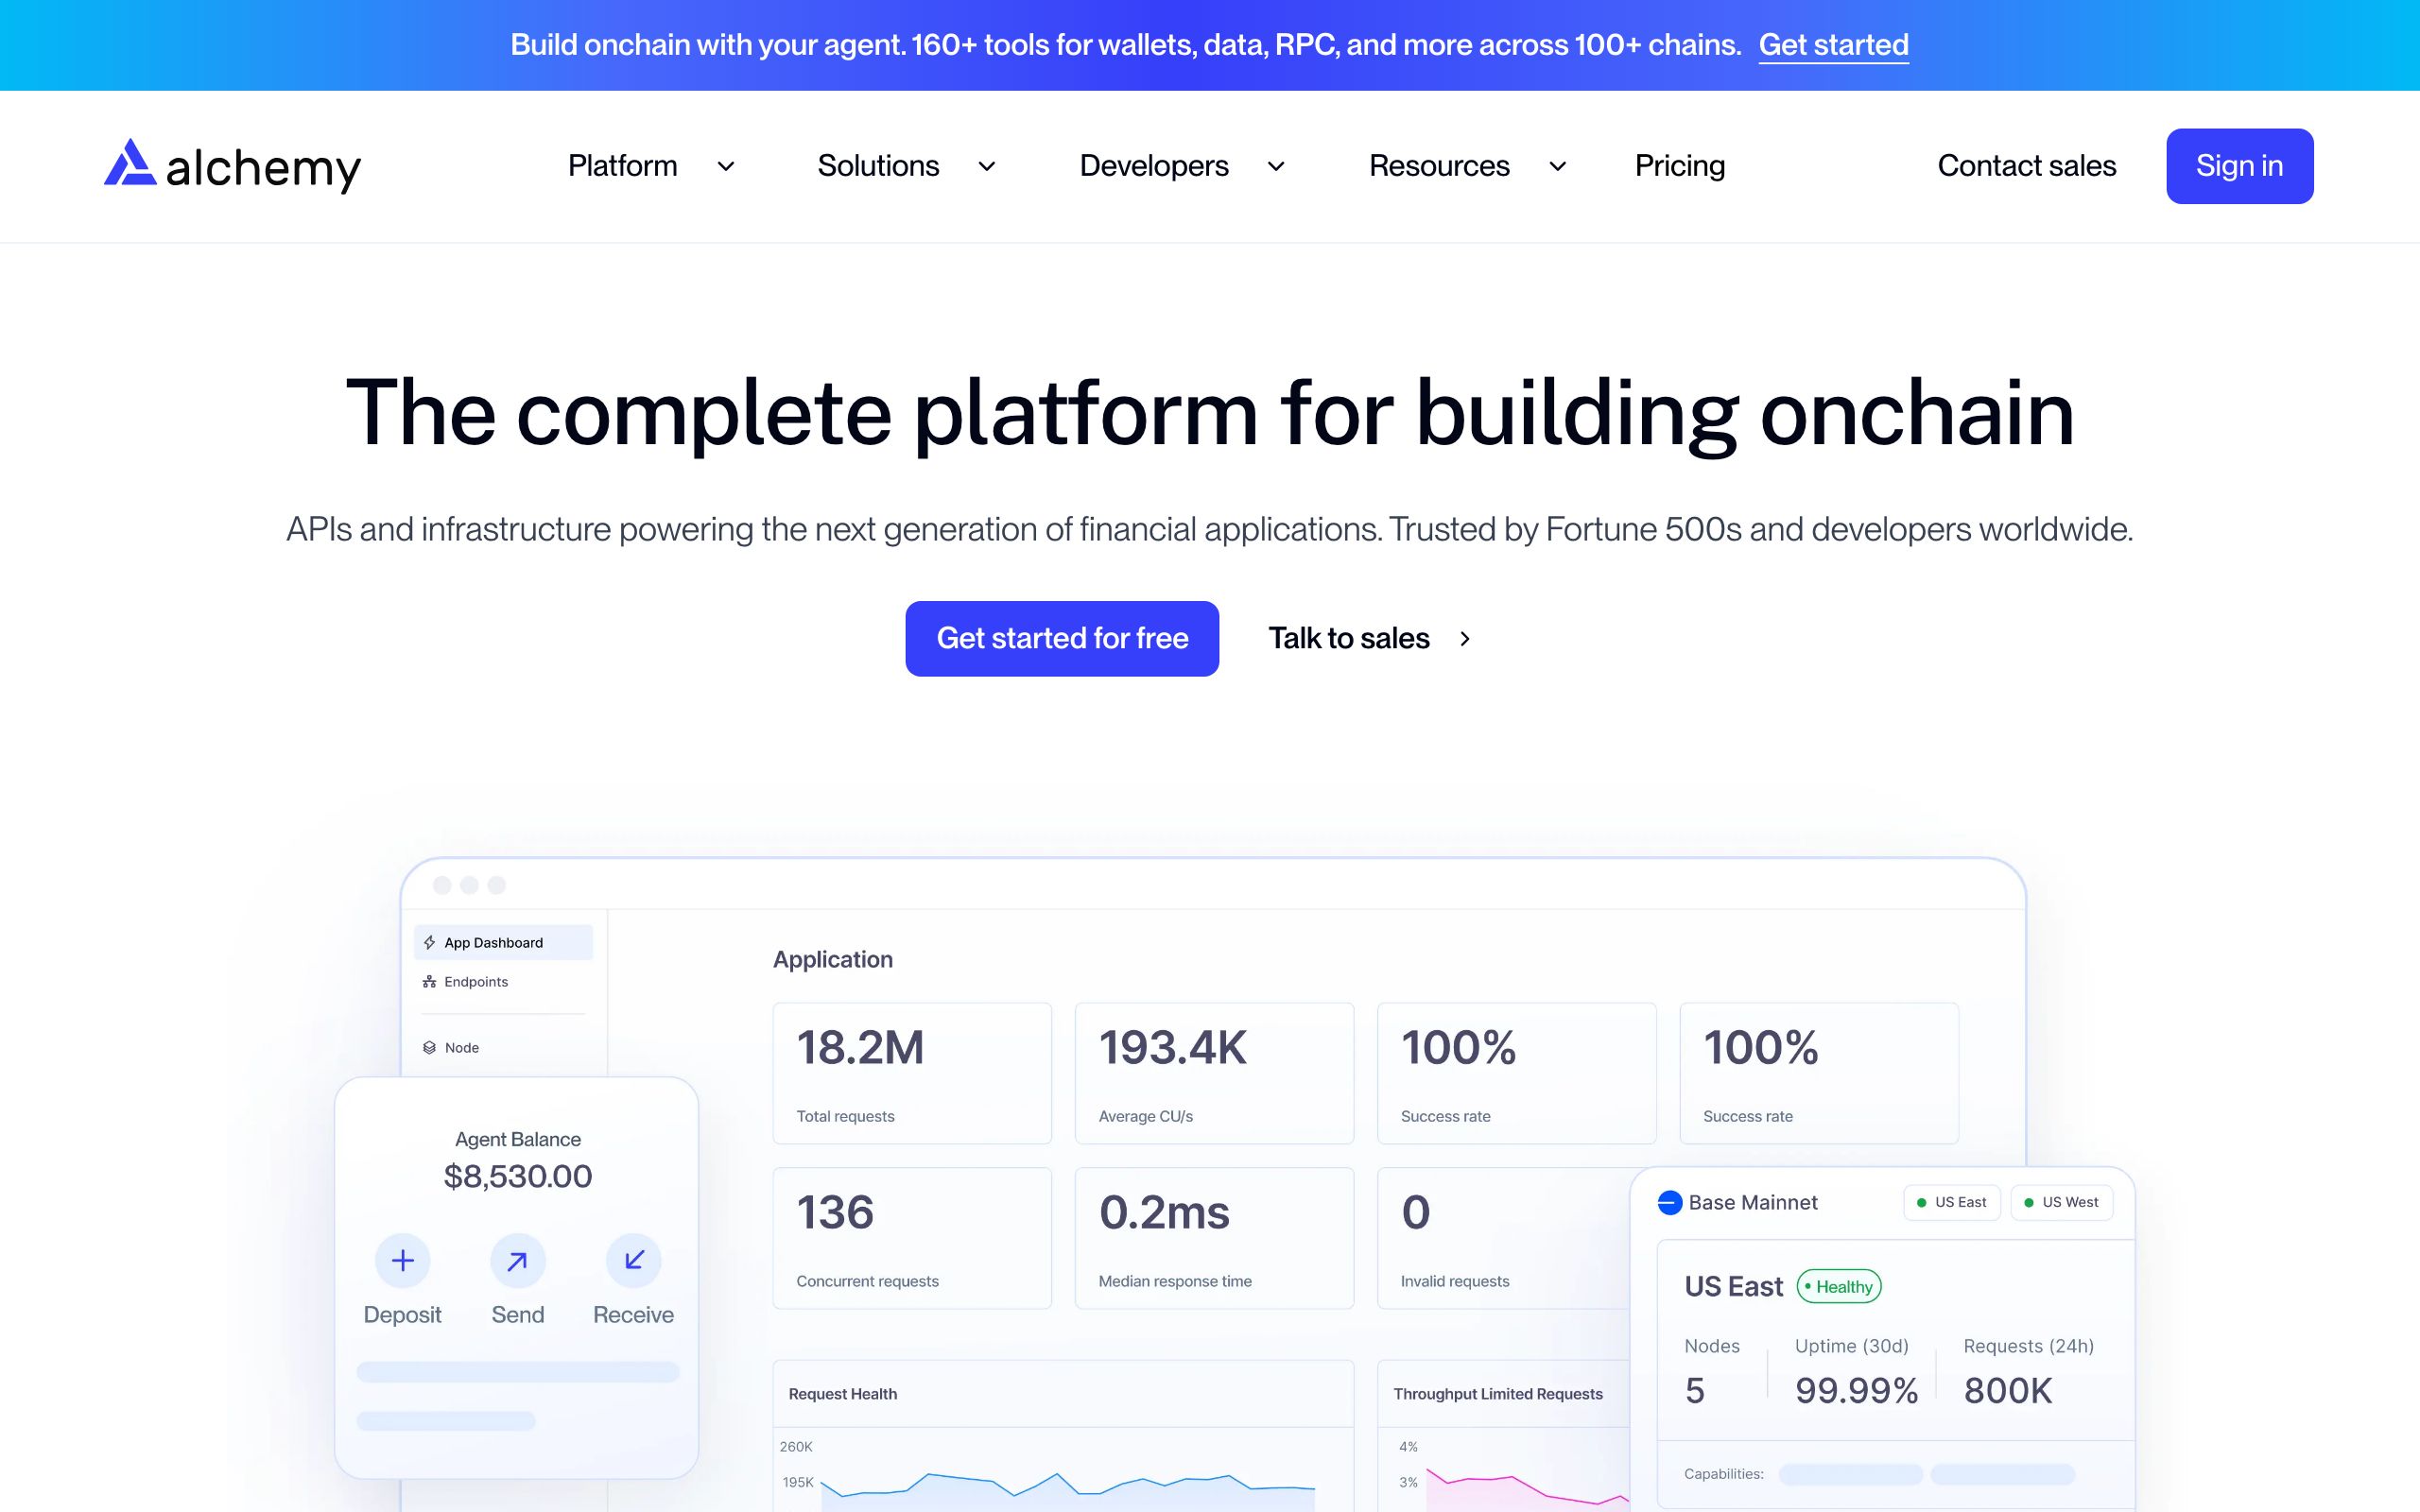Open the Developers nav item

pos(1154,165)
